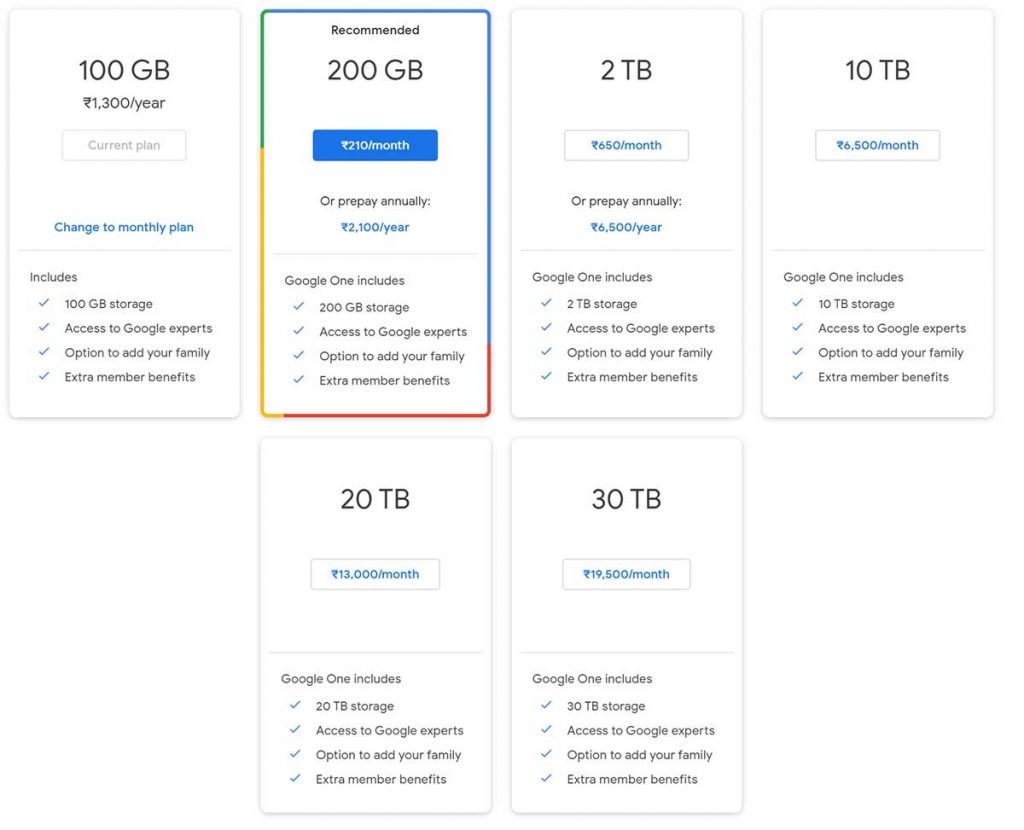The height and width of the screenshot is (830, 1024).
Task: Pick the ₹6,500/month 10 TB plan
Action: (877, 145)
